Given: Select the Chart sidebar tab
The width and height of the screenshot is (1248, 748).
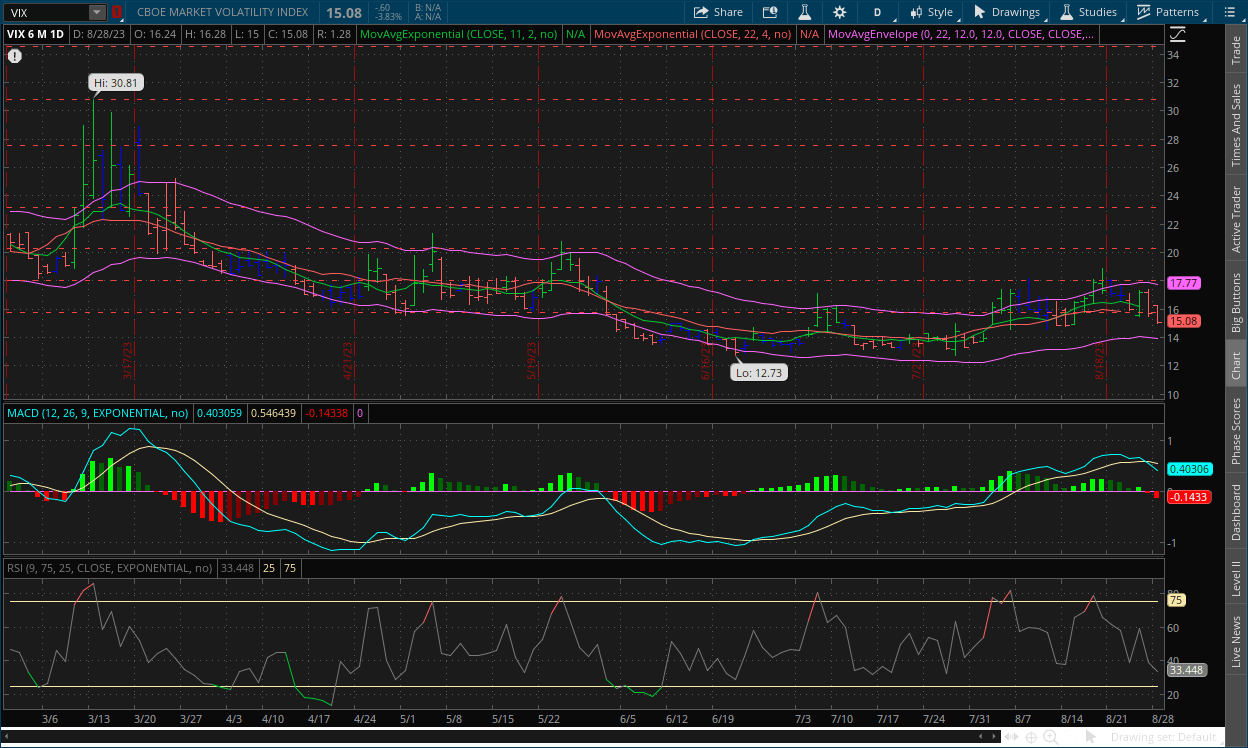Looking at the screenshot, I should [x=1237, y=365].
